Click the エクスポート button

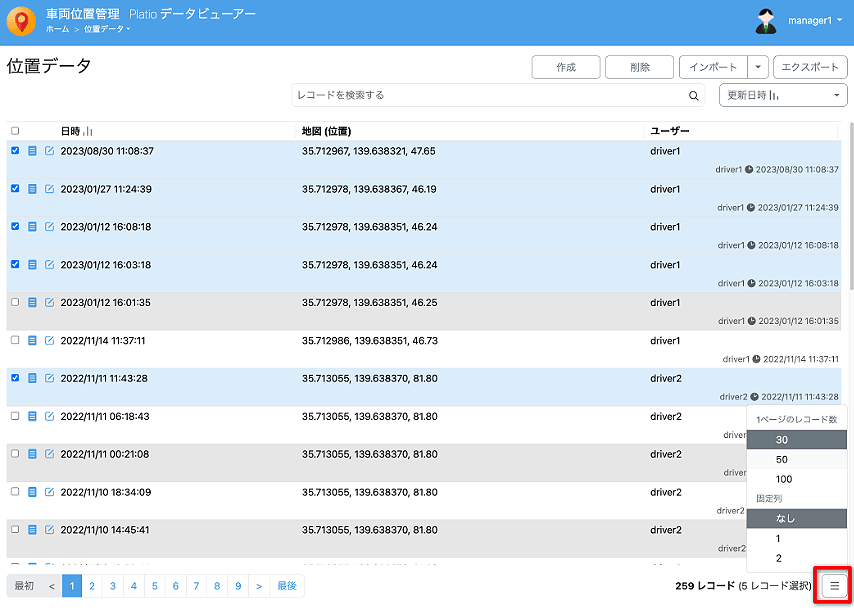(x=810, y=67)
